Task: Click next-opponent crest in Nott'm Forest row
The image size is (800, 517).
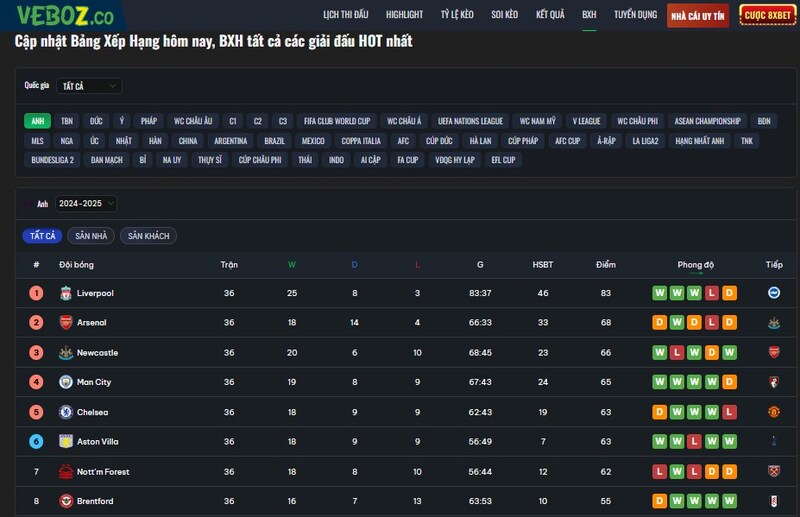Action: pyautogui.click(x=774, y=471)
